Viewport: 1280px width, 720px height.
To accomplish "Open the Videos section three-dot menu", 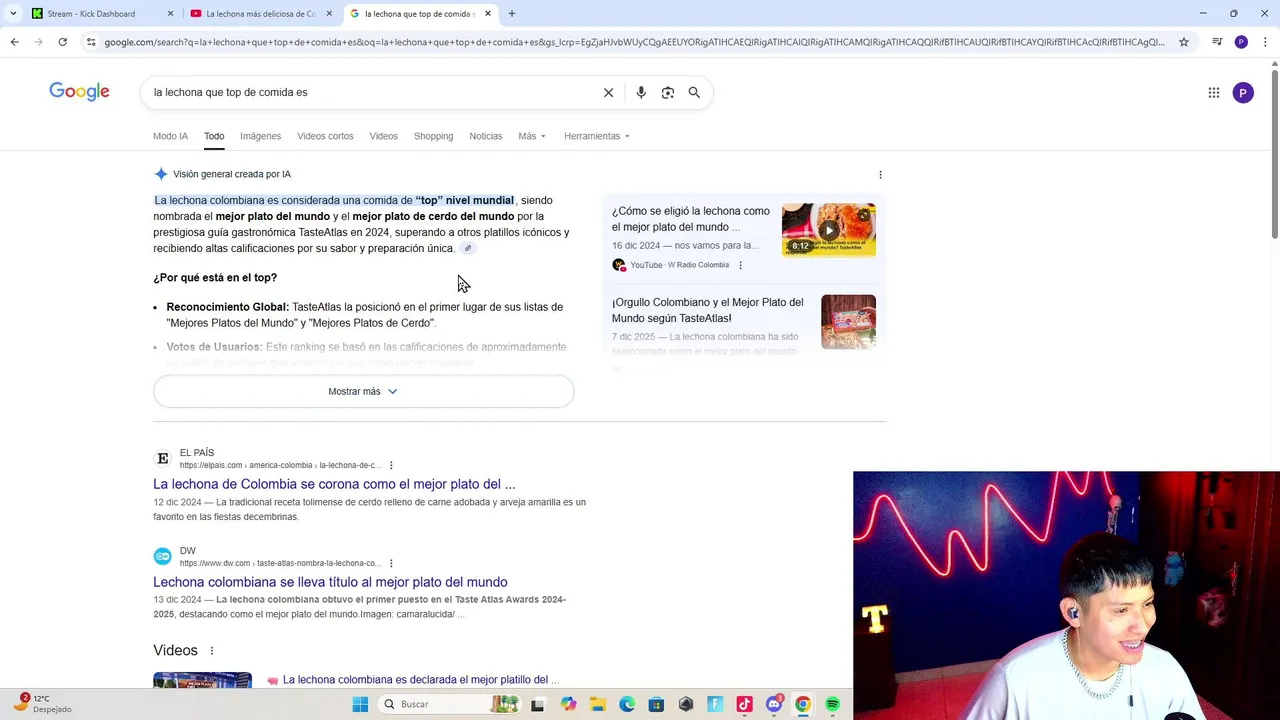I will (211, 651).
